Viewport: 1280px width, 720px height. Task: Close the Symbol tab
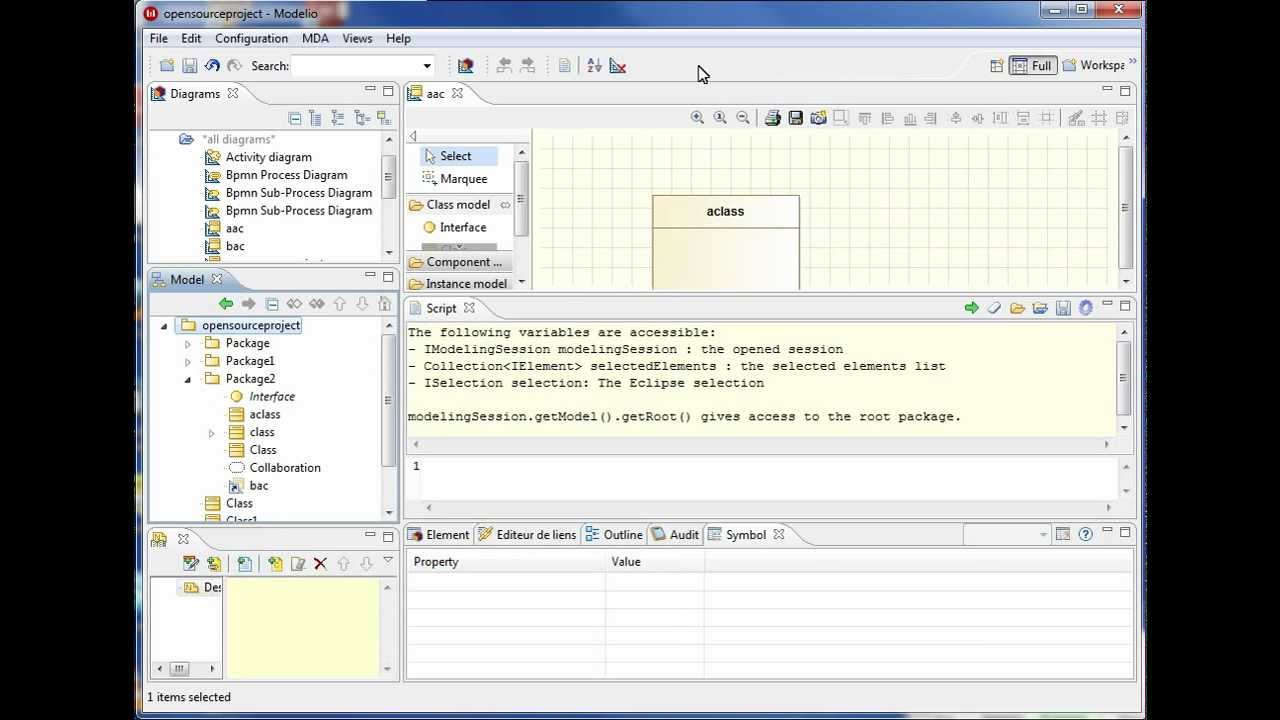779,535
